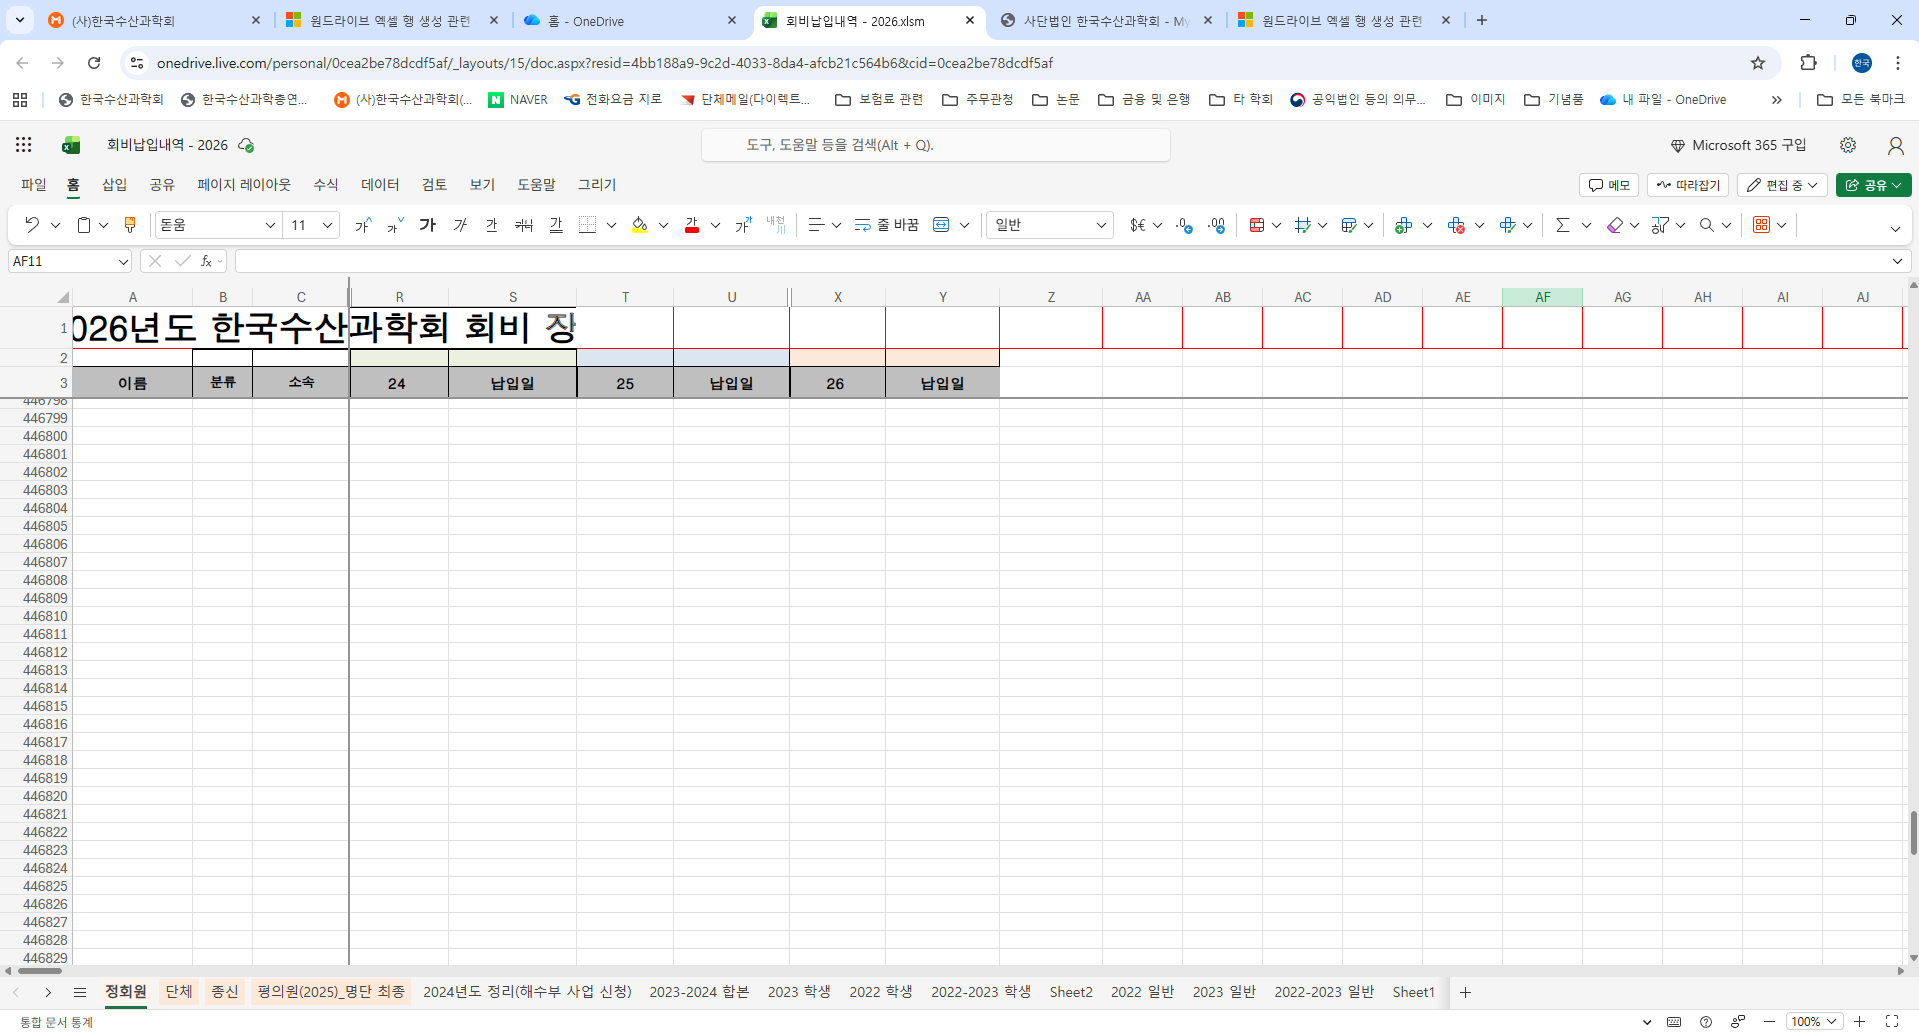The image size is (1919, 1032).
Task: Decrease font size with shrink icon
Action: 396,225
